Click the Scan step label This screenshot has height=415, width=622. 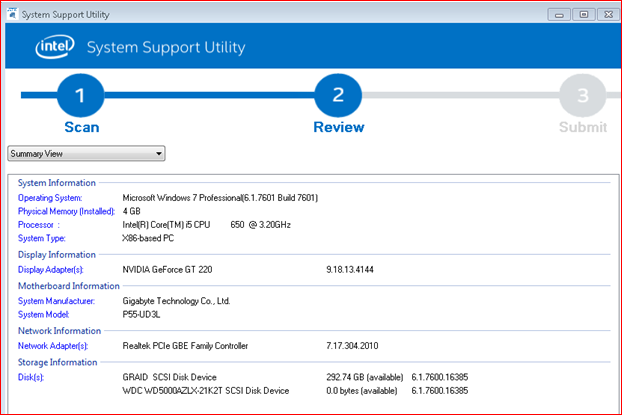[x=82, y=127]
